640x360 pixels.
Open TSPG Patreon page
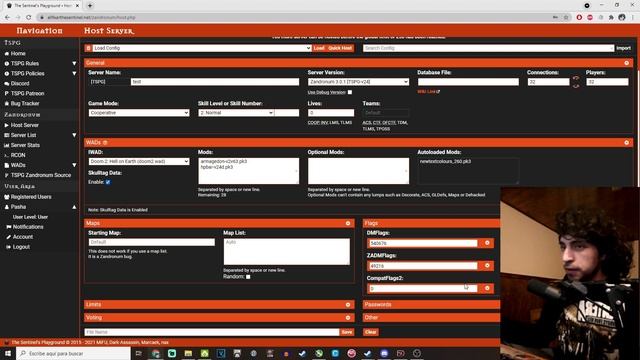(x=27, y=93)
